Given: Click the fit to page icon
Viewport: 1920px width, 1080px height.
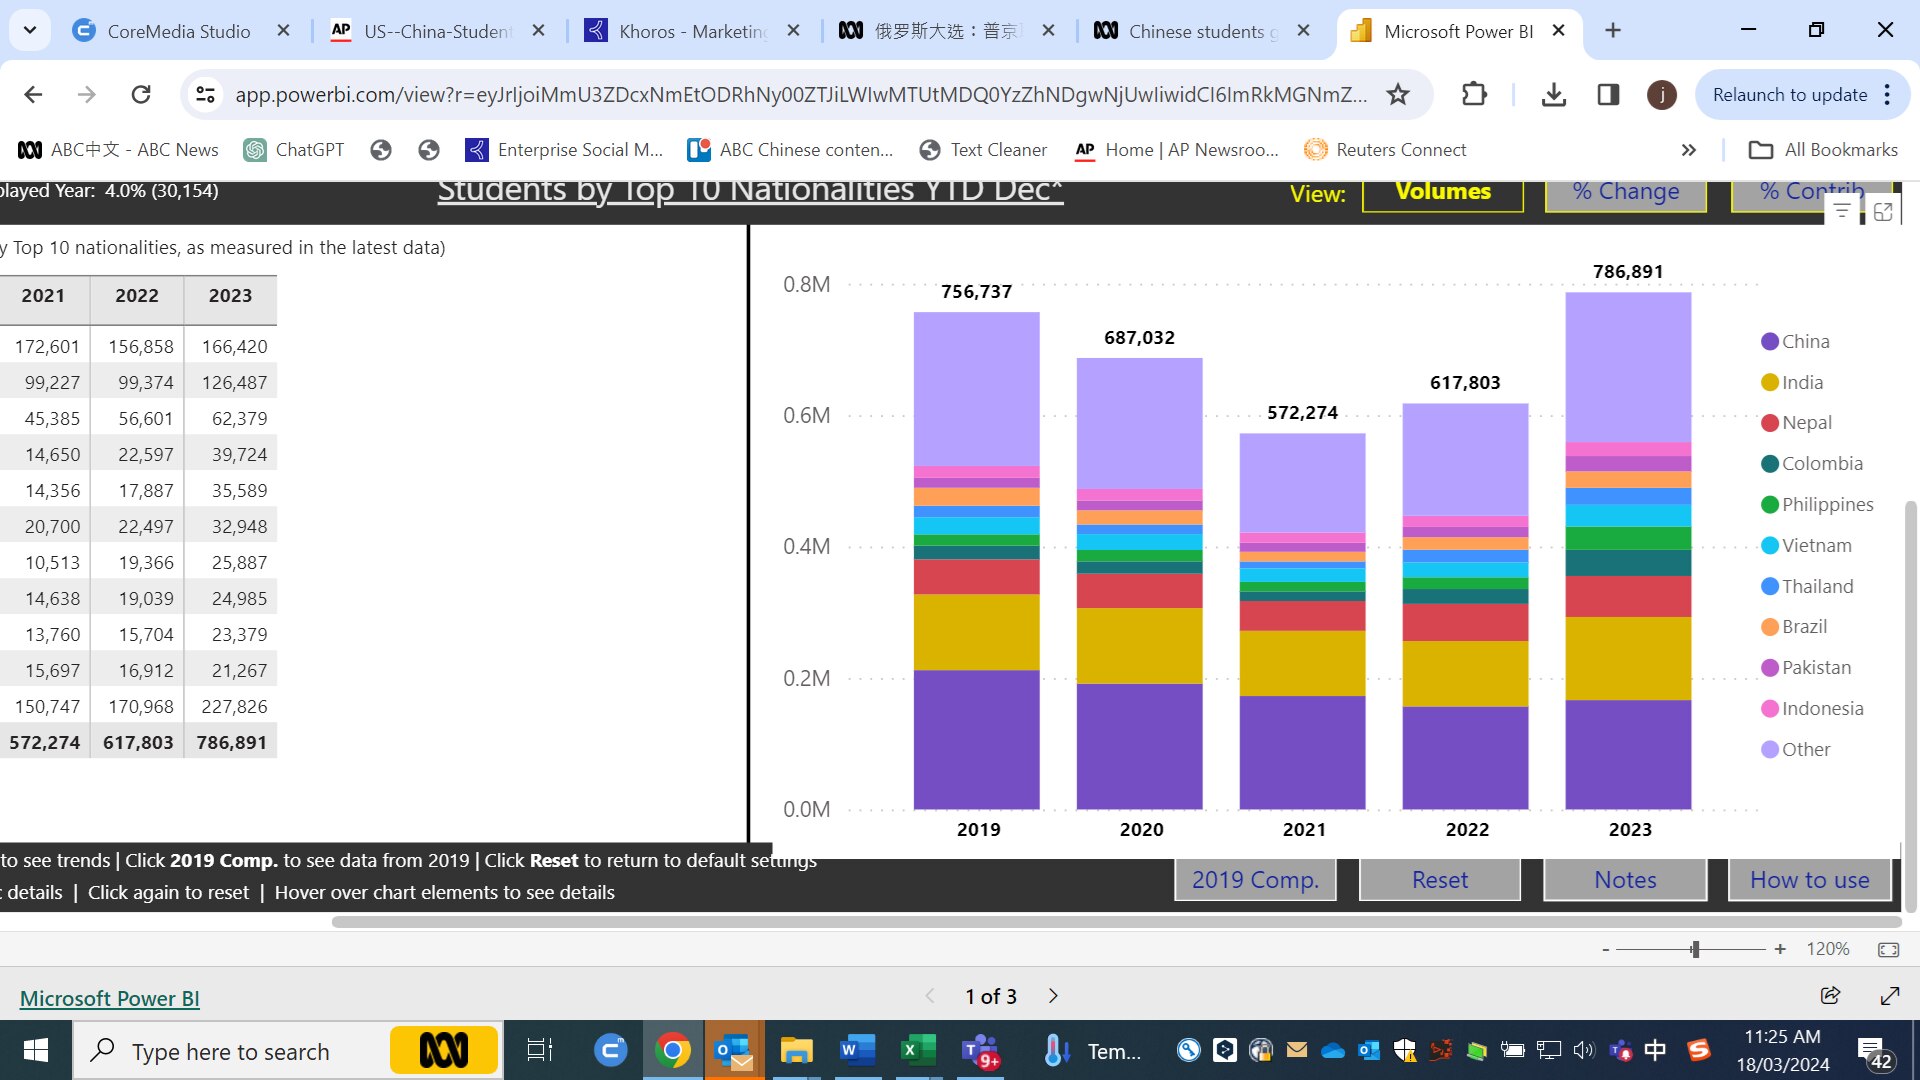Looking at the screenshot, I should click(1888, 949).
